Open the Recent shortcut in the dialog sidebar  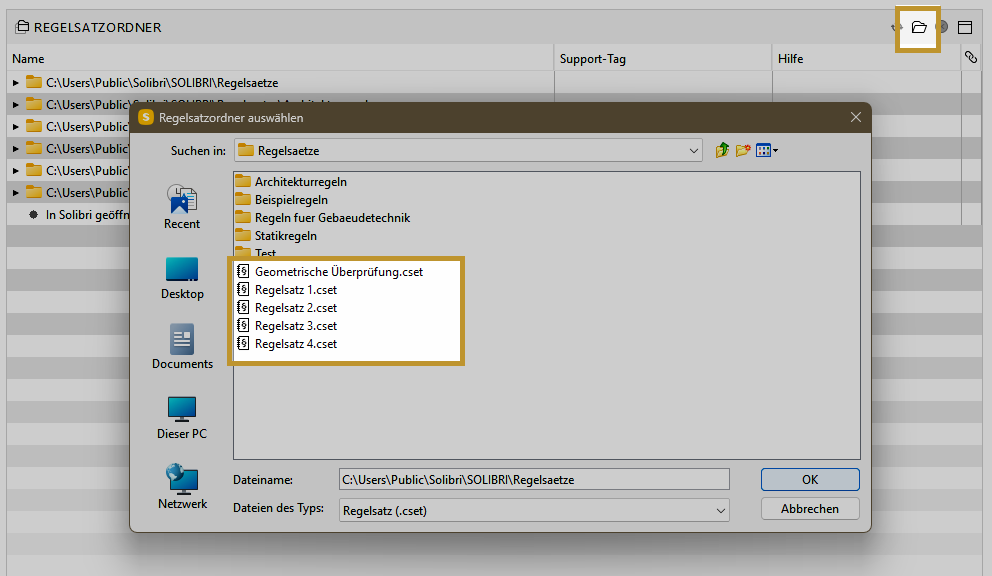(x=182, y=207)
